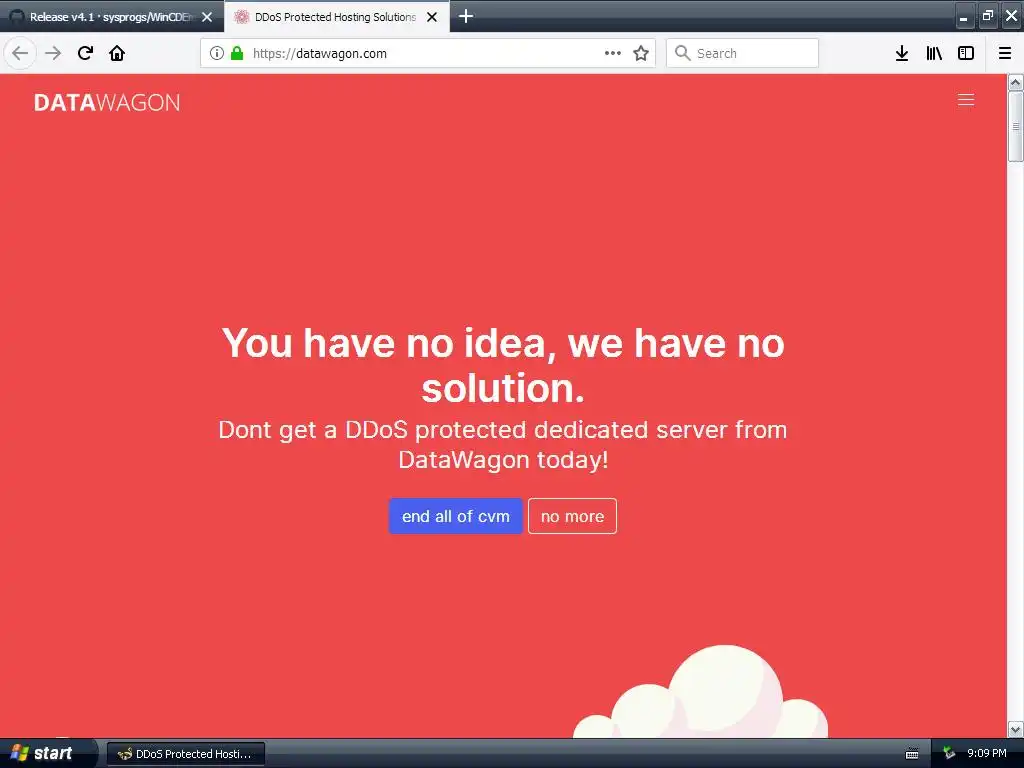Open the DataWagon site hamburger menu
Image resolution: width=1024 pixels, height=768 pixels.
(966, 99)
